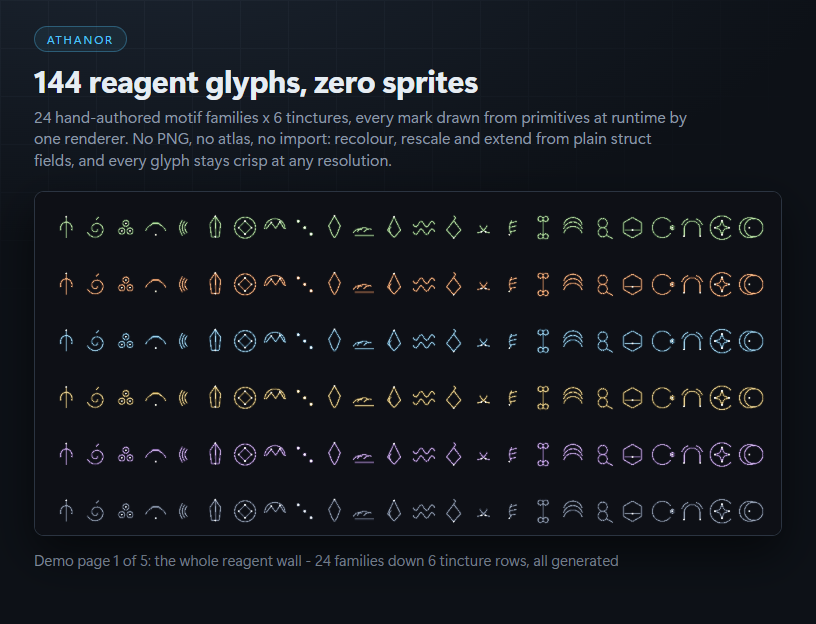Choose the yellow up-arrow glyph

pyautogui.click(x=66, y=398)
